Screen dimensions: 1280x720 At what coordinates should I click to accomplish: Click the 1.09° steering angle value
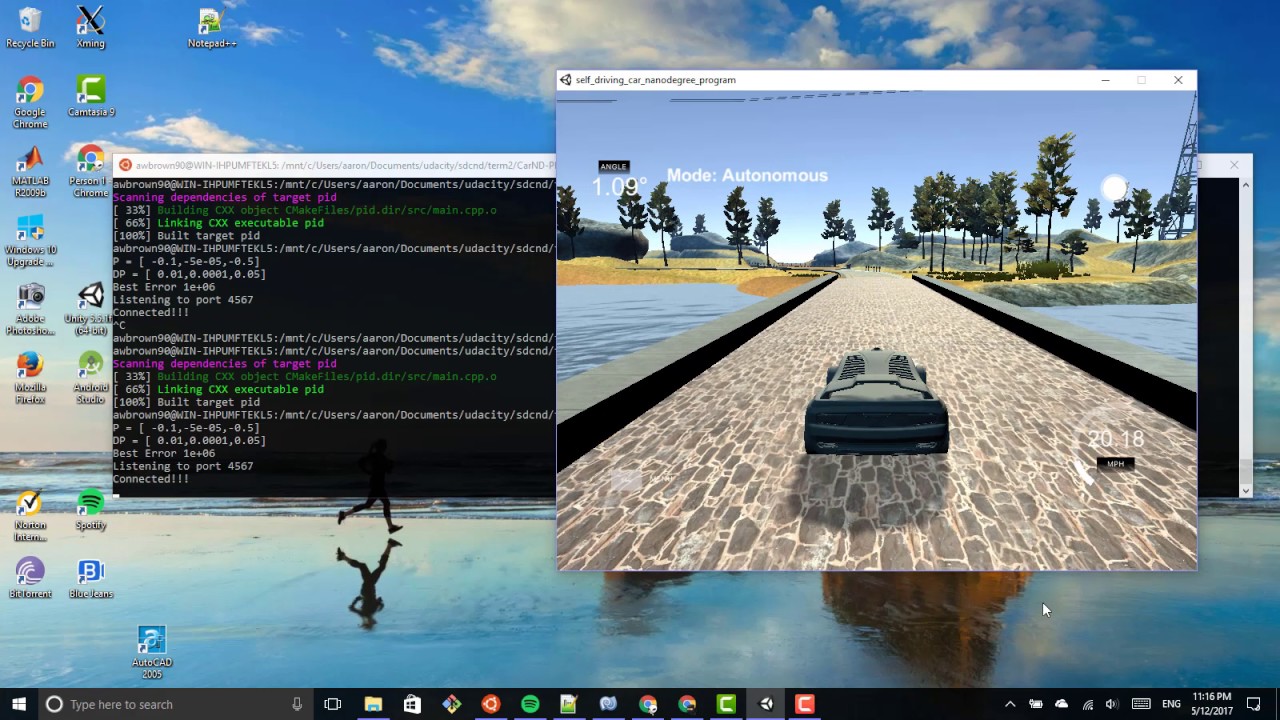619,186
